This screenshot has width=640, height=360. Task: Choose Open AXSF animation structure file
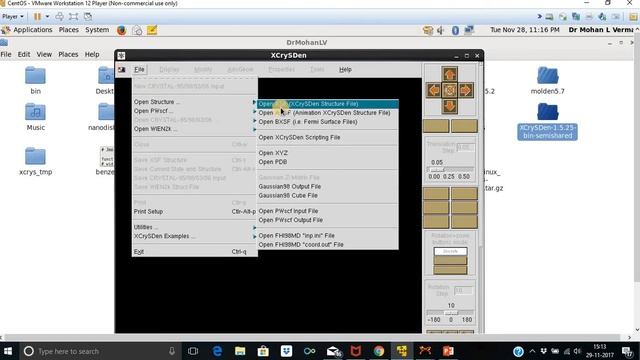pos(328,113)
